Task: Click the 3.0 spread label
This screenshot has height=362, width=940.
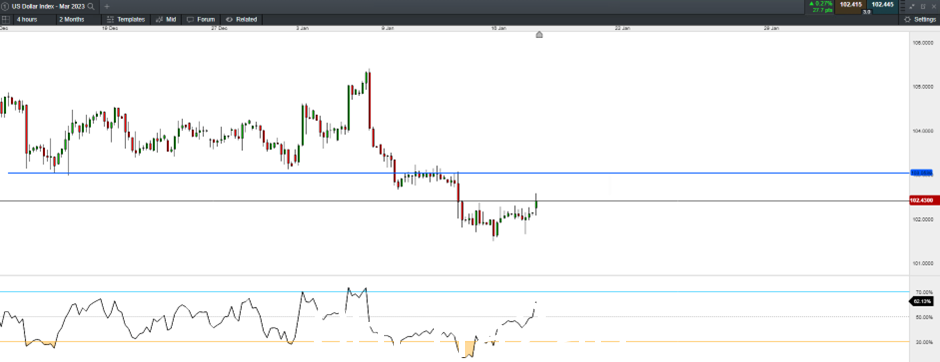Action: 867,12
